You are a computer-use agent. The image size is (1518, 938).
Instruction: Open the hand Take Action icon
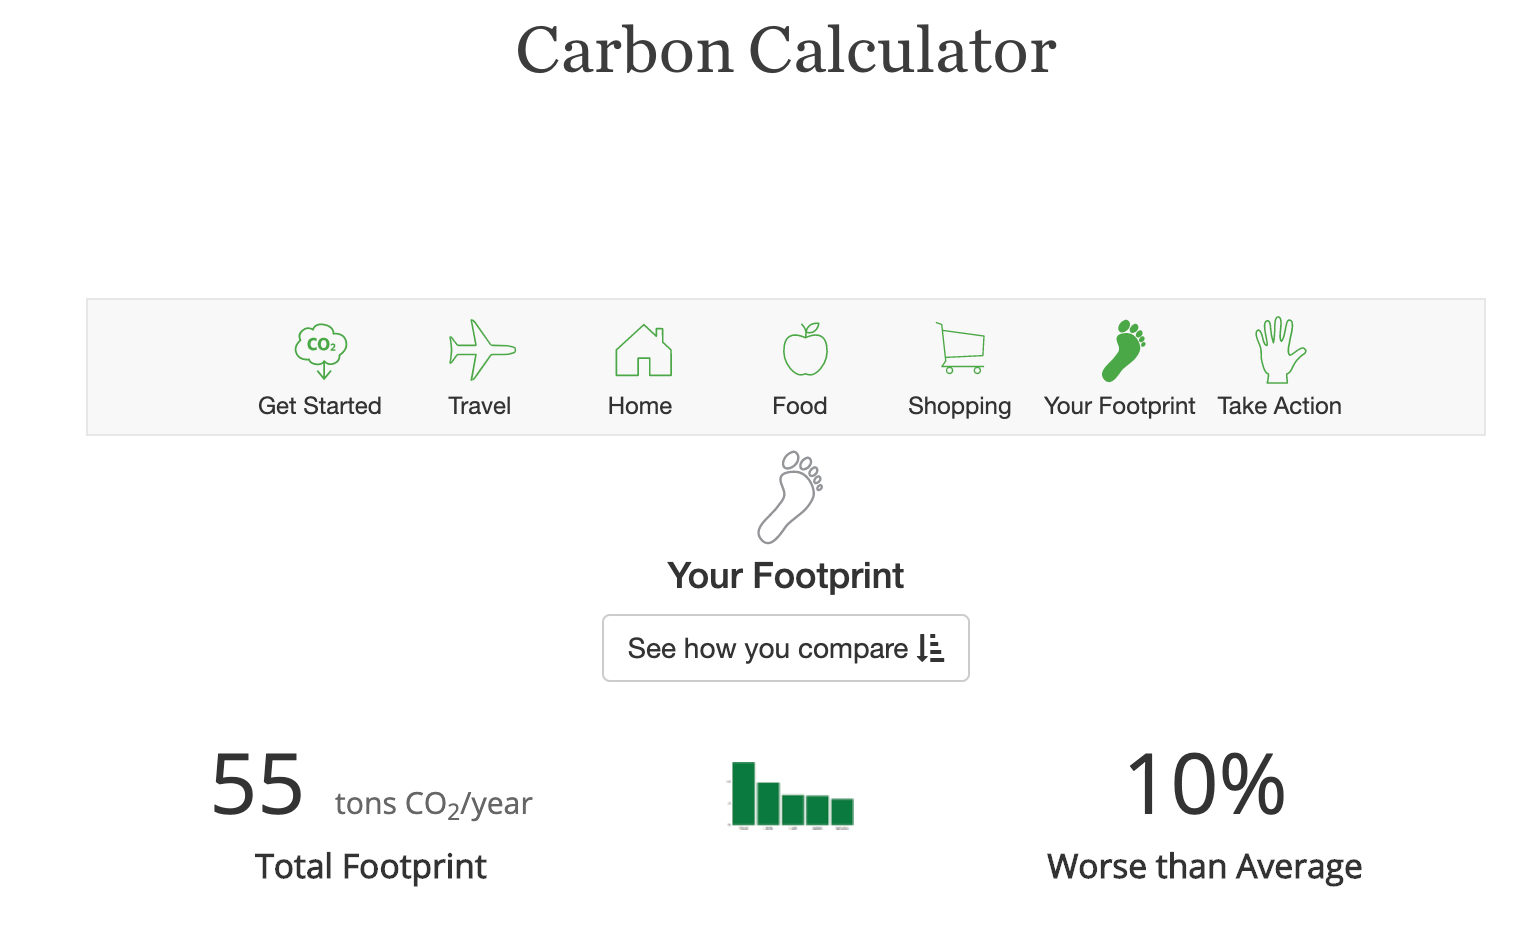1280,350
